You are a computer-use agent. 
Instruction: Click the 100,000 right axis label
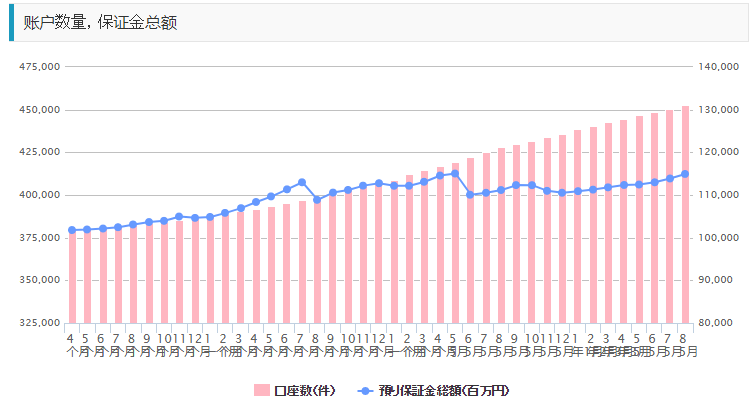(x=717, y=238)
